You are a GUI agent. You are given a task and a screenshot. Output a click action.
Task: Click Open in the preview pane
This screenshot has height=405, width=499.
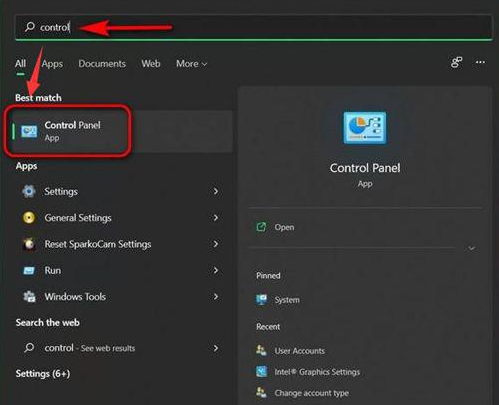point(284,227)
